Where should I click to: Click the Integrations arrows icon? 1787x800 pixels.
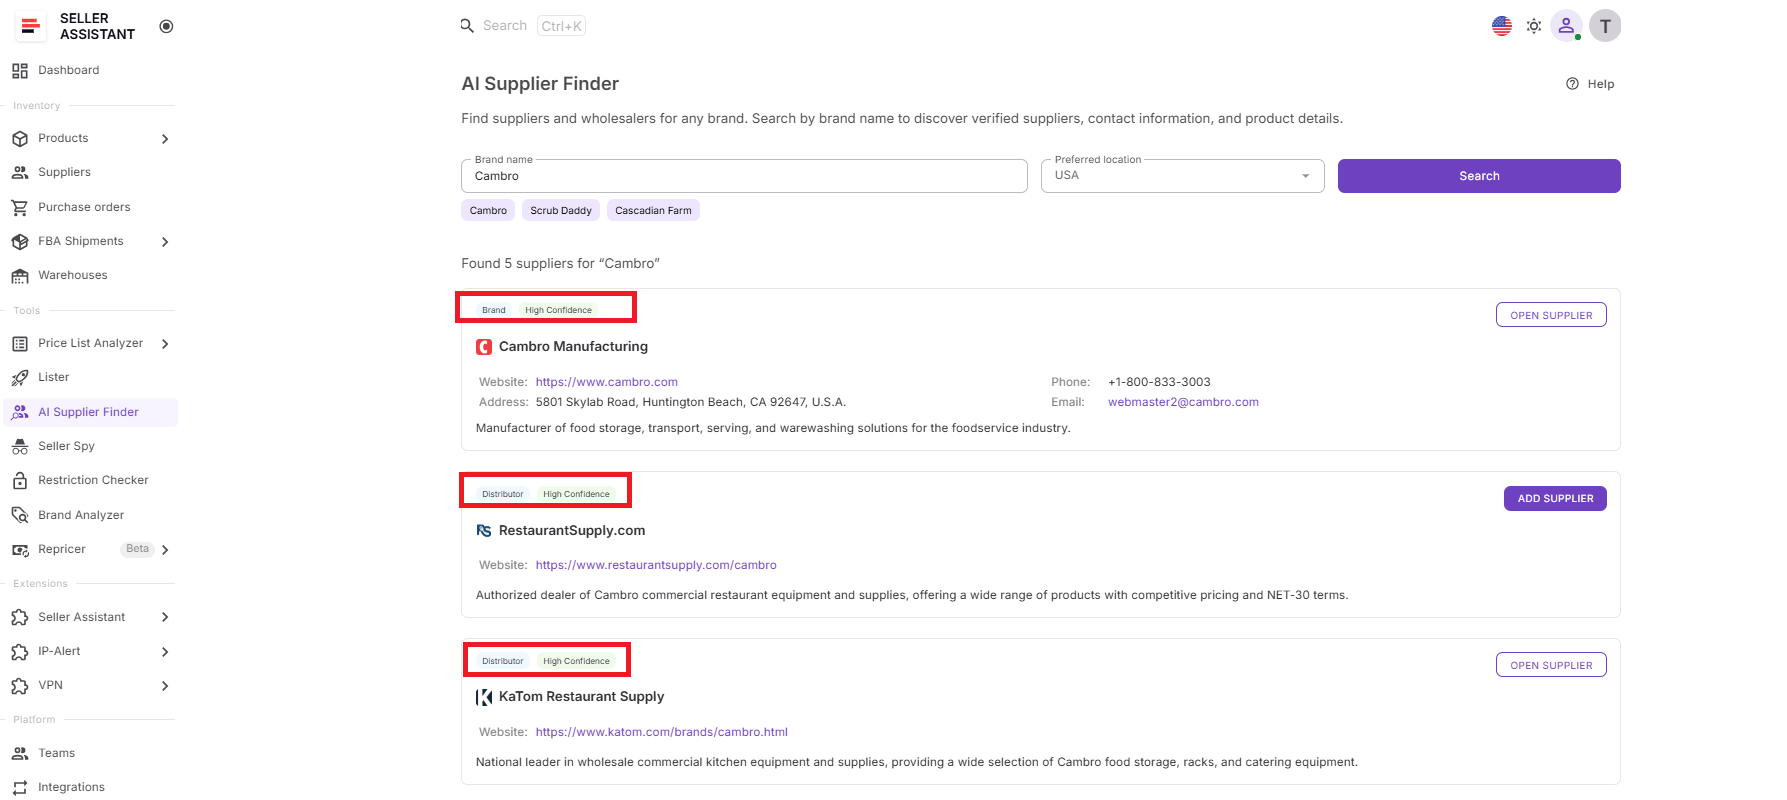[x=20, y=788]
